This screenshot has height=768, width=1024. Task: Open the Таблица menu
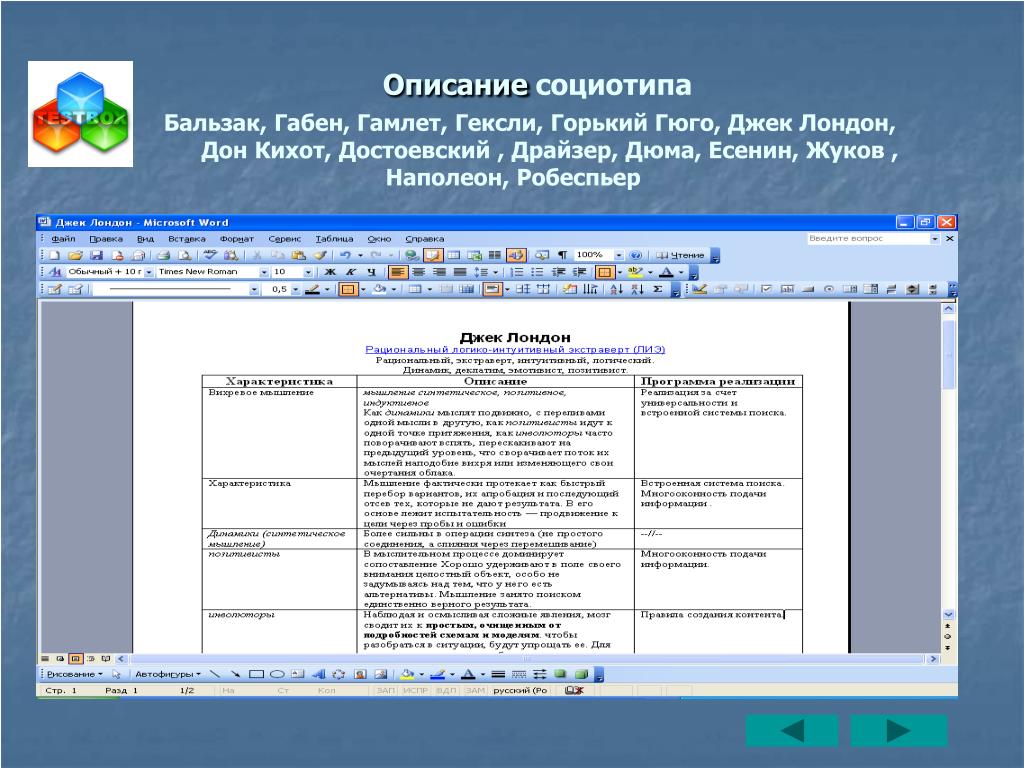click(x=334, y=239)
